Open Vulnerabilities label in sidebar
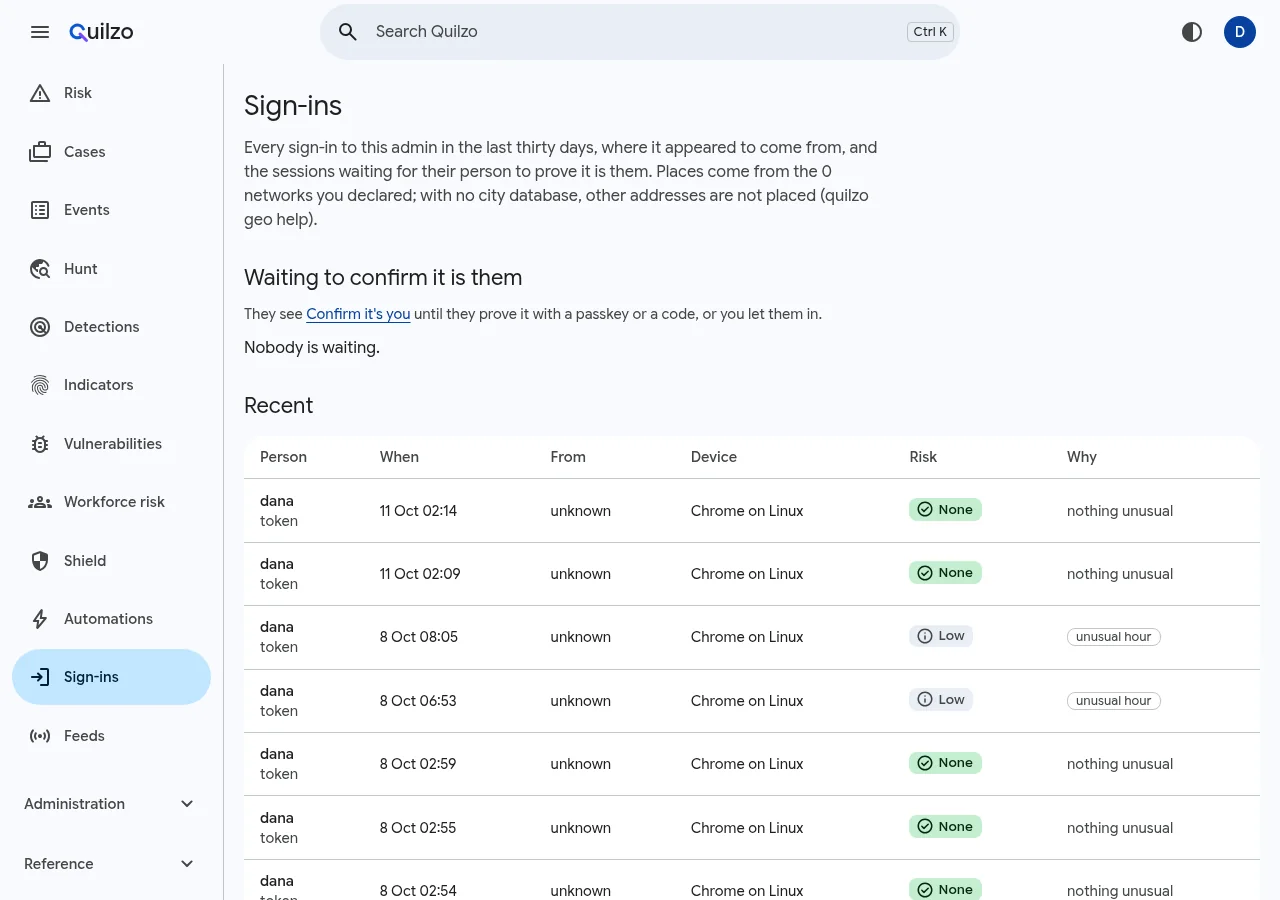Screen dimensions: 1280x900 tap(113, 444)
